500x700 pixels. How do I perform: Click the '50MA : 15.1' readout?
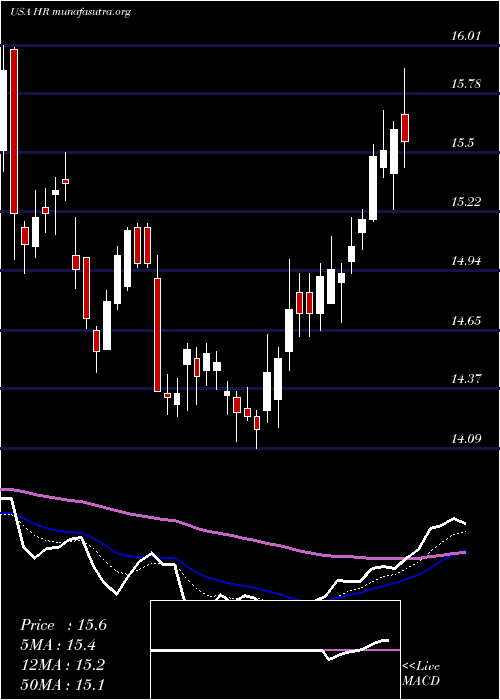tap(62, 684)
